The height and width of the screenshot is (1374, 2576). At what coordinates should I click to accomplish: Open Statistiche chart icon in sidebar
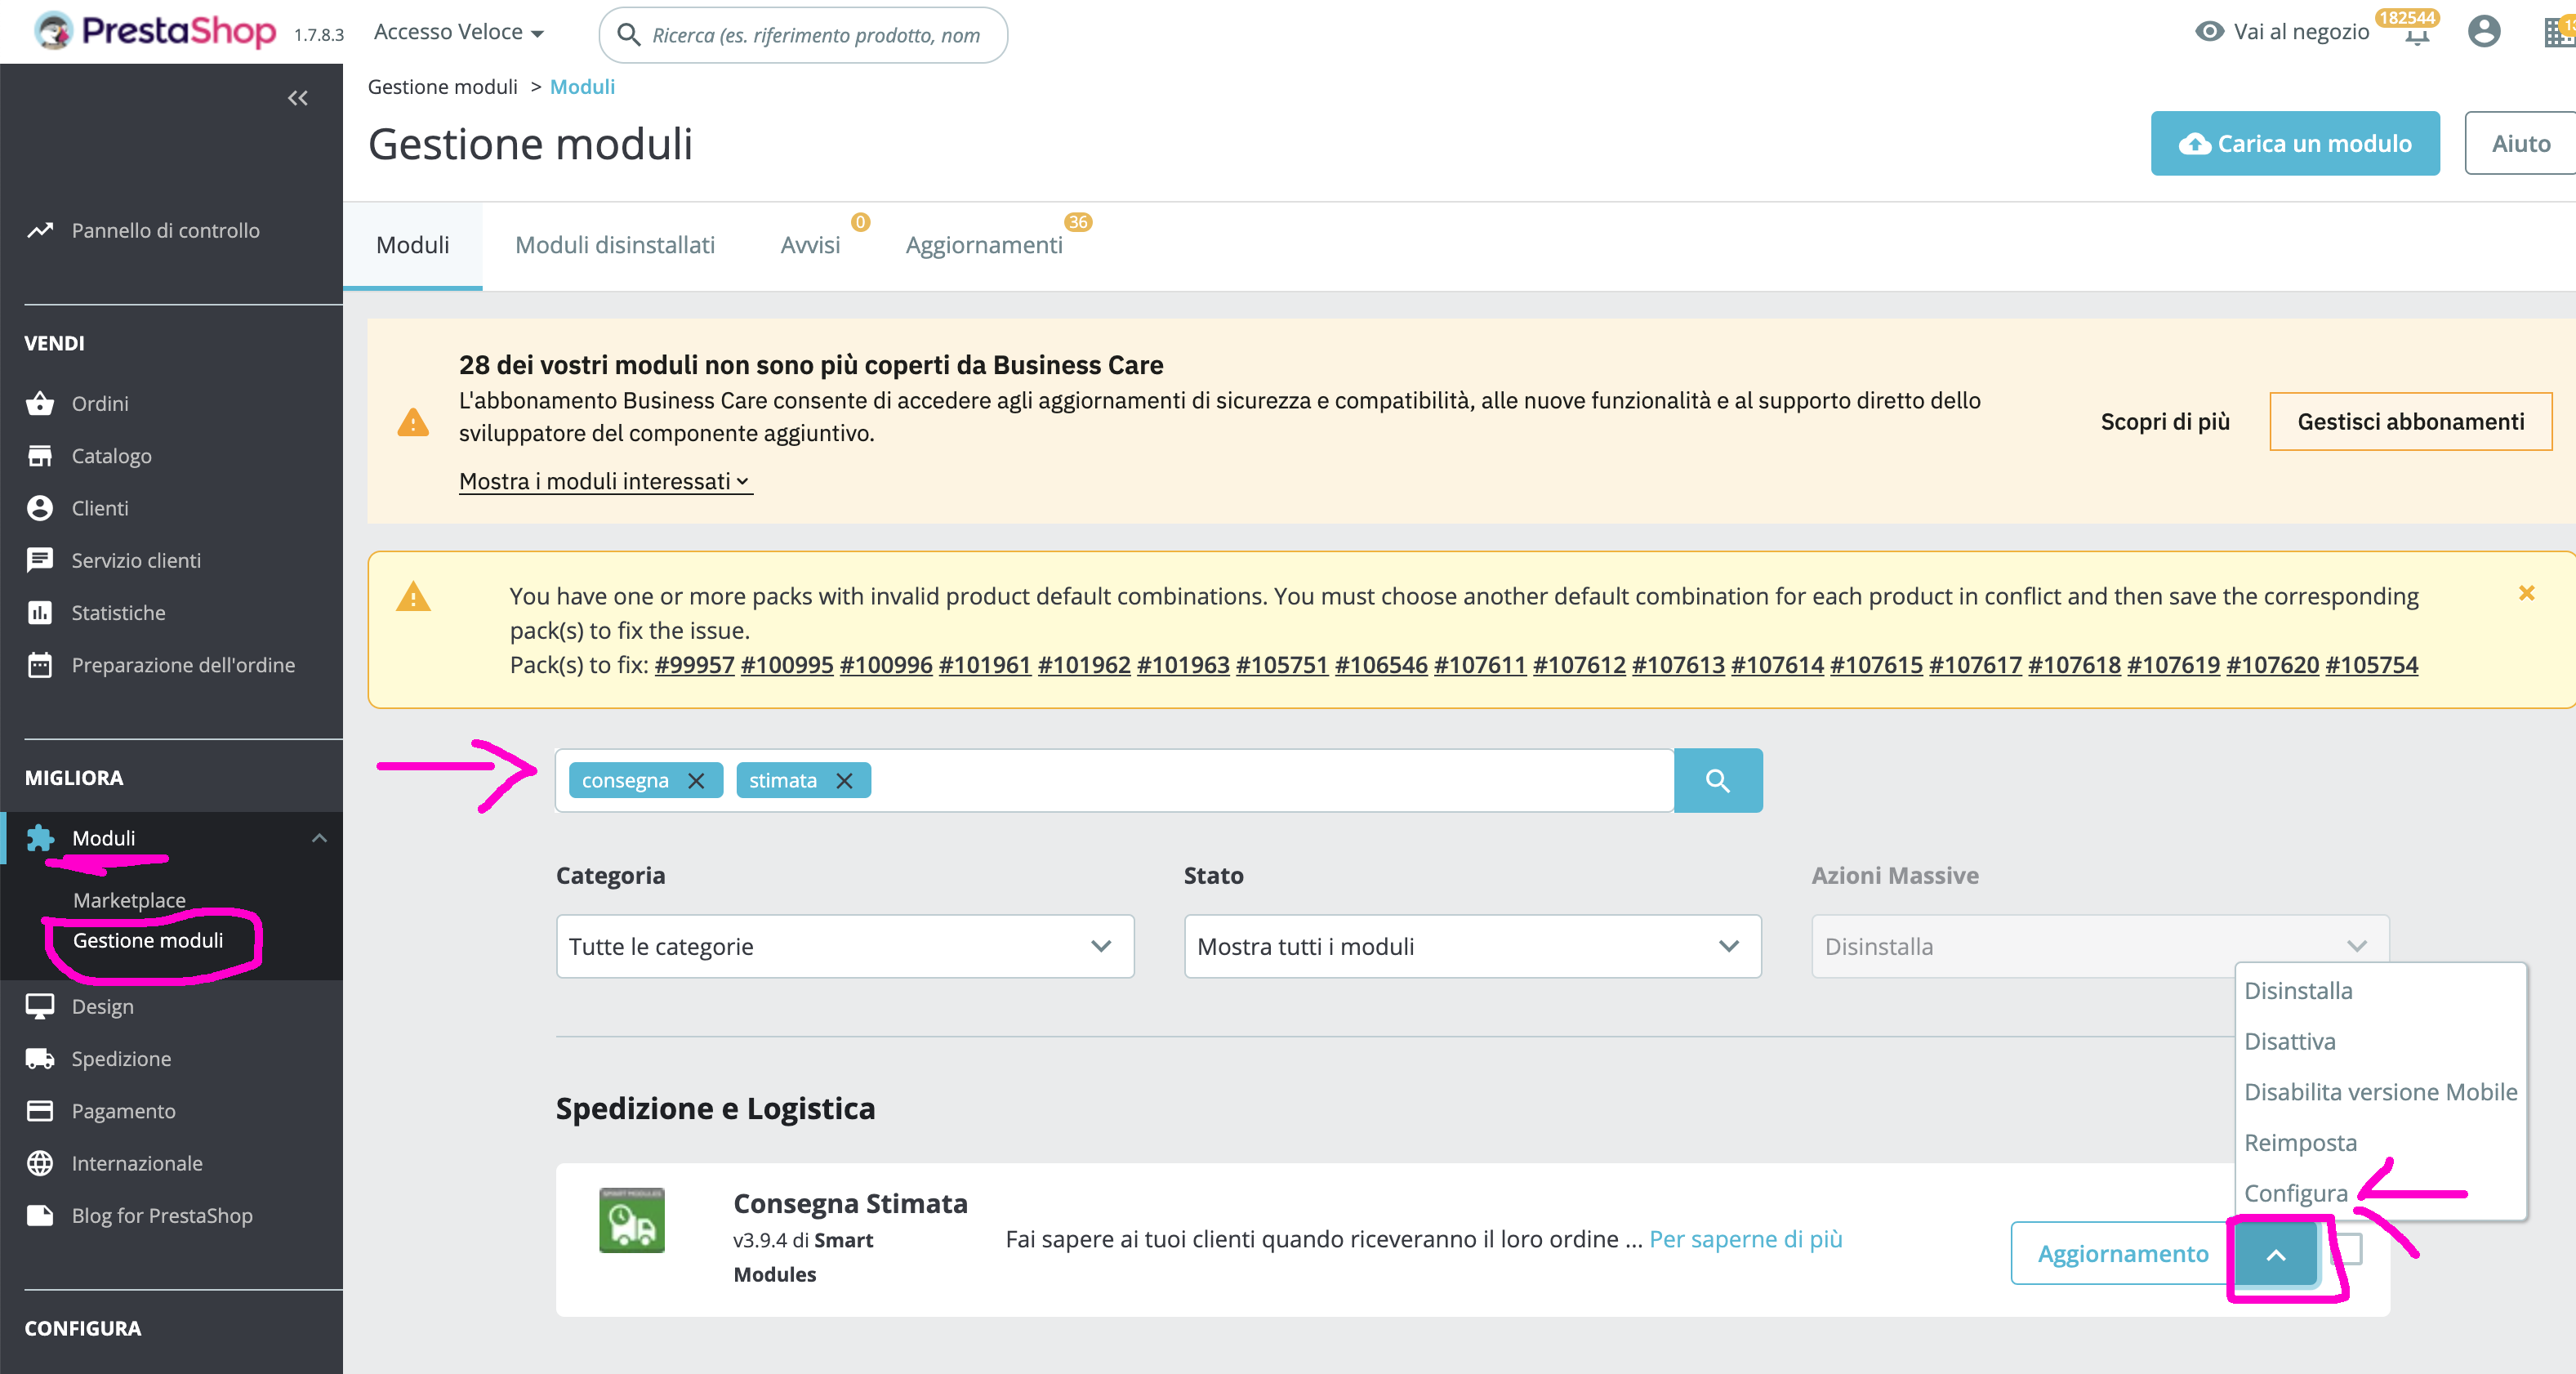pos(40,612)
